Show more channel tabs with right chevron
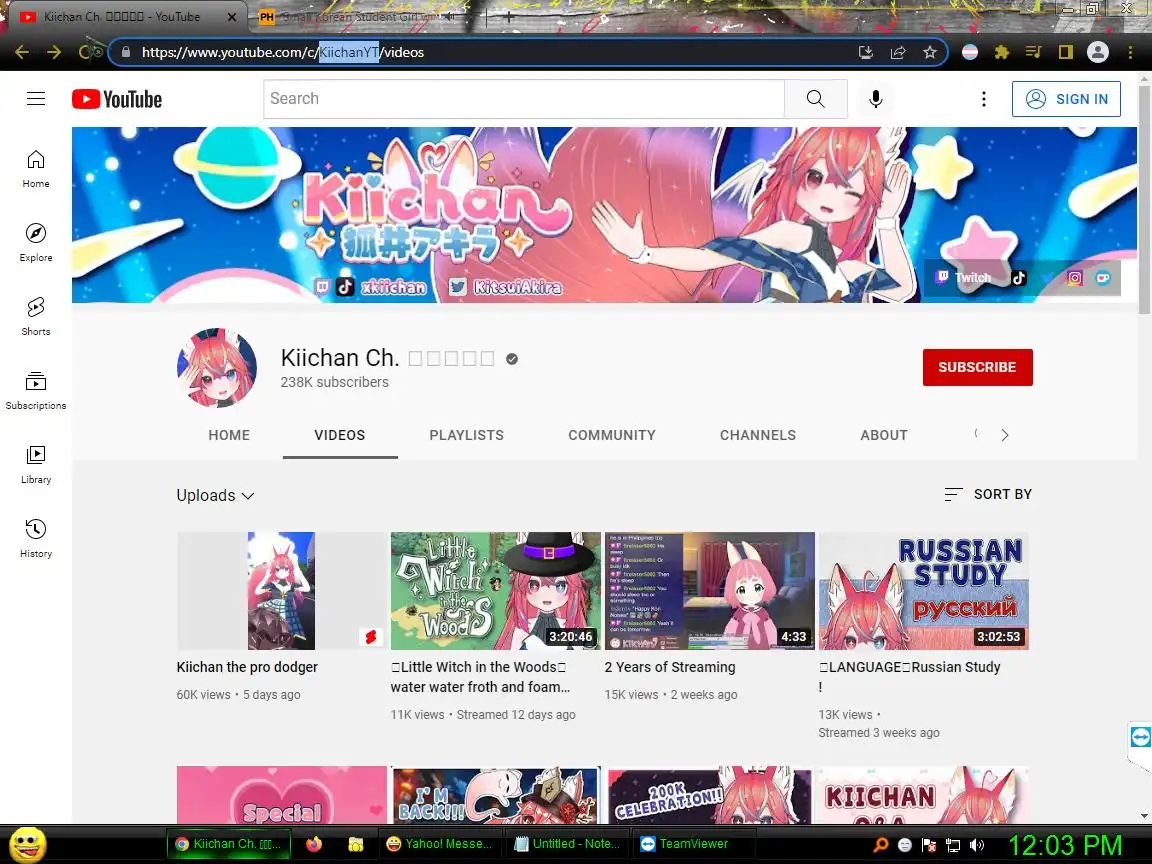 pyautogui.click(x=1004, y=435)
